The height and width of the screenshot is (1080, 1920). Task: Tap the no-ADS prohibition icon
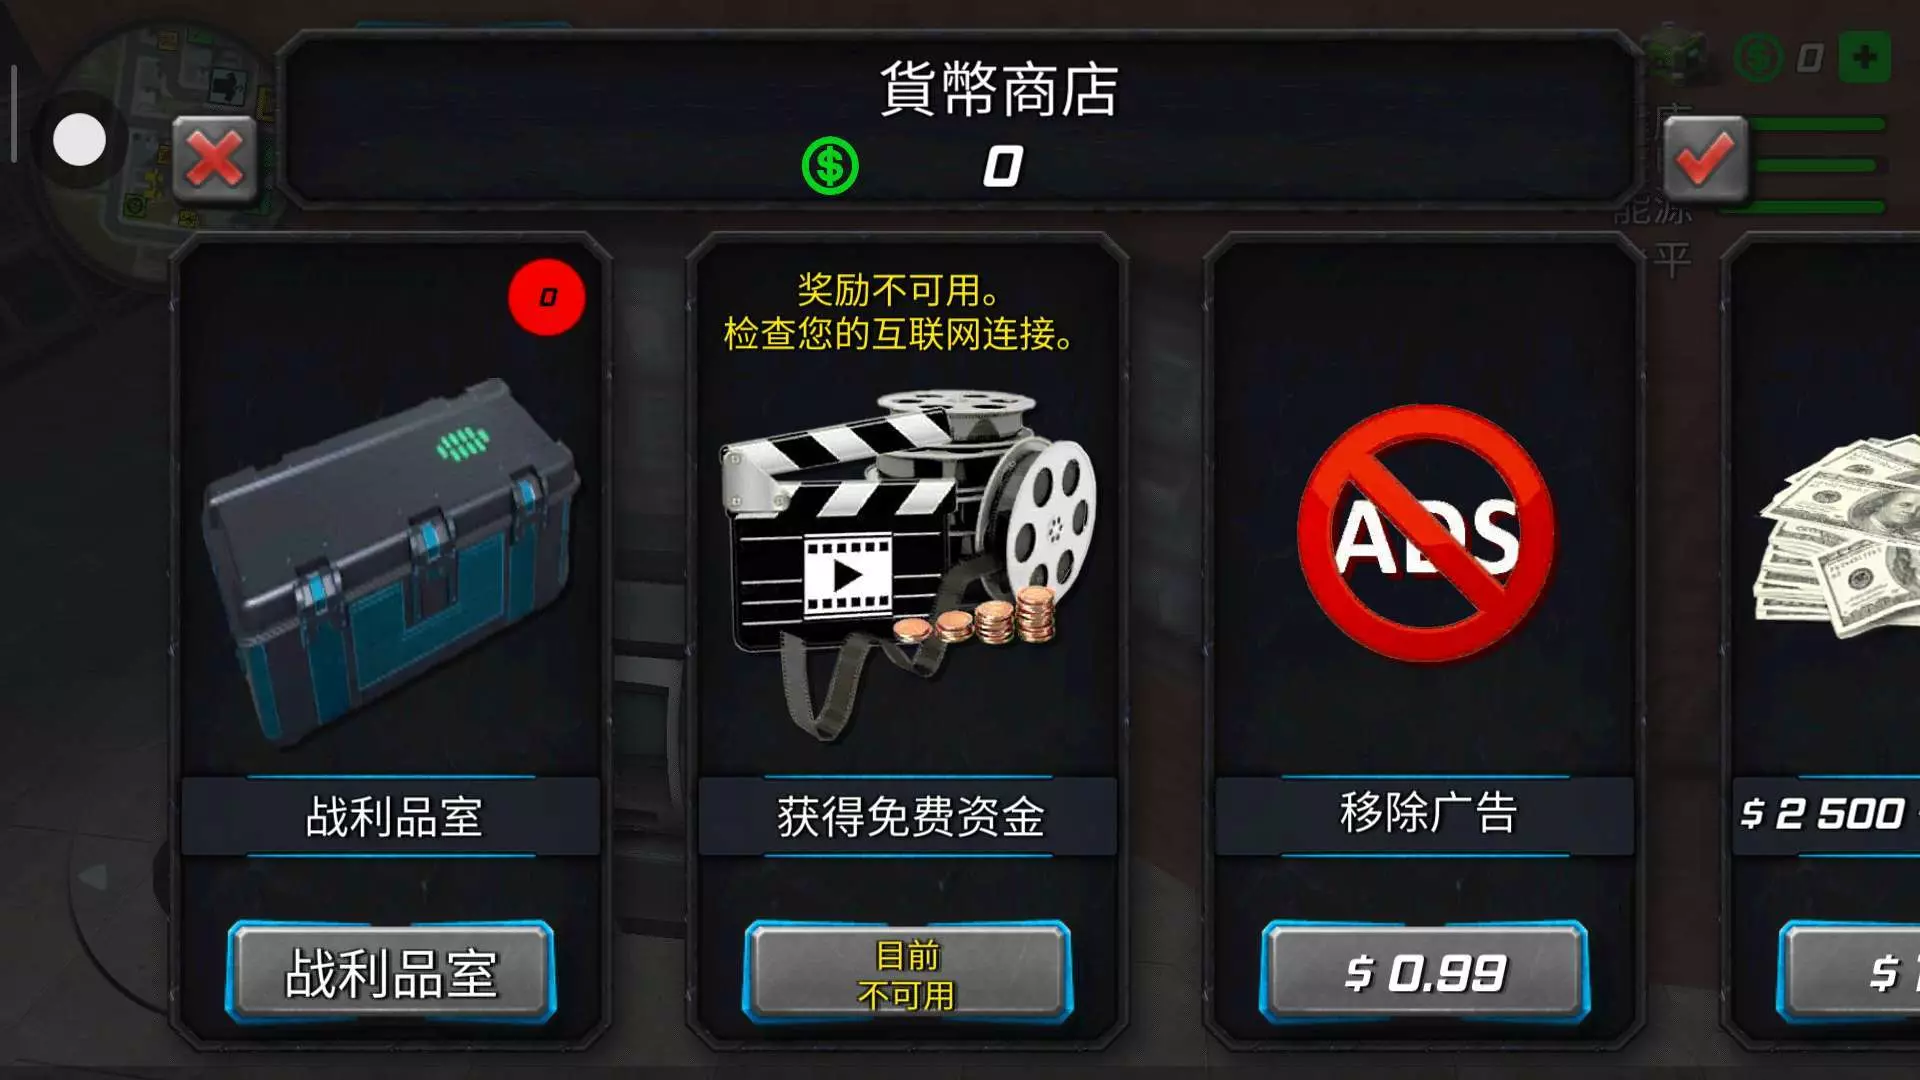[x=1426, y=533]
